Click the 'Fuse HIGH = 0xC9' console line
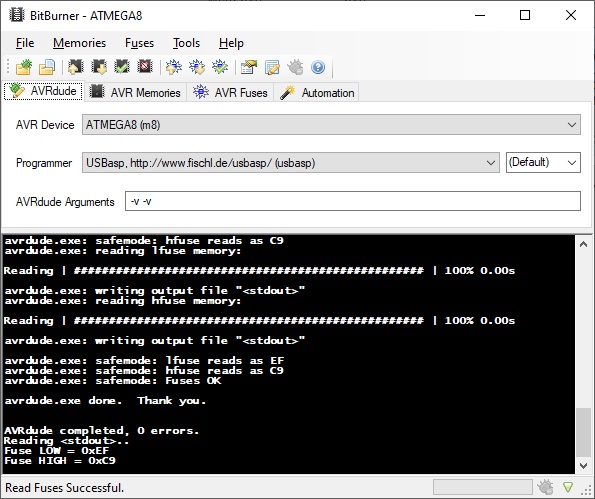 (x=60, y=461)
